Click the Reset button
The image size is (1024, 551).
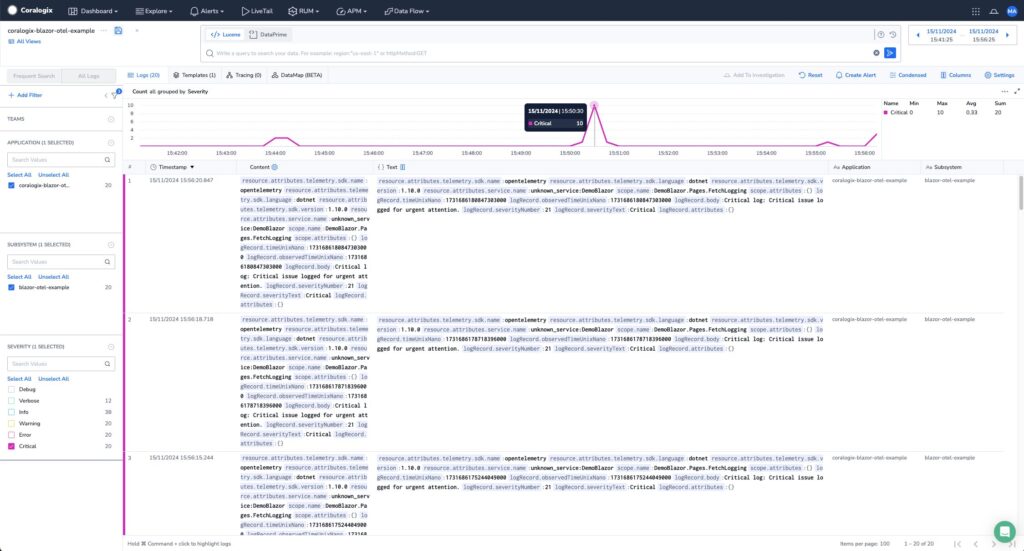click(x=810, y=75)
